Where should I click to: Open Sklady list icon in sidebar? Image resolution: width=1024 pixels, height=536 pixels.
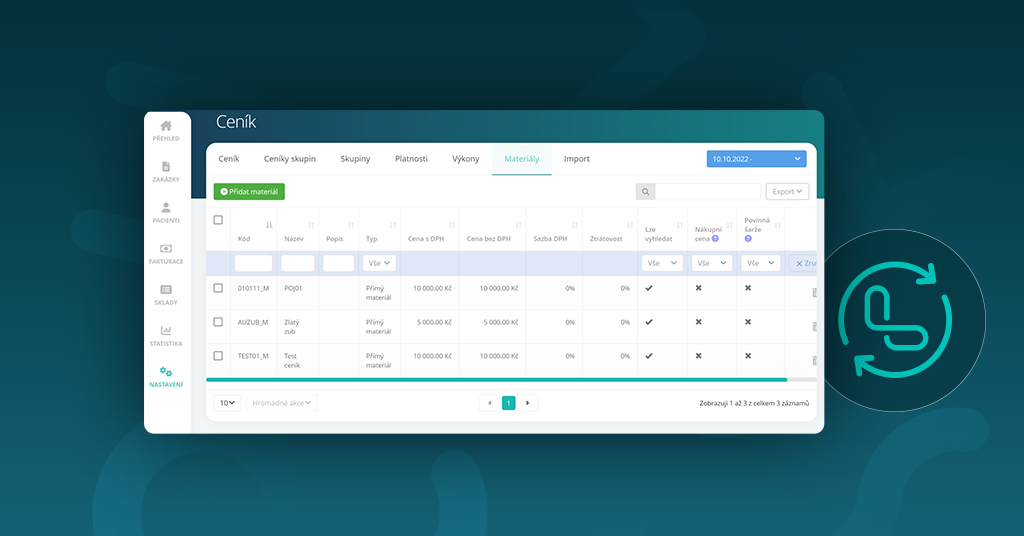click(166, 290)
